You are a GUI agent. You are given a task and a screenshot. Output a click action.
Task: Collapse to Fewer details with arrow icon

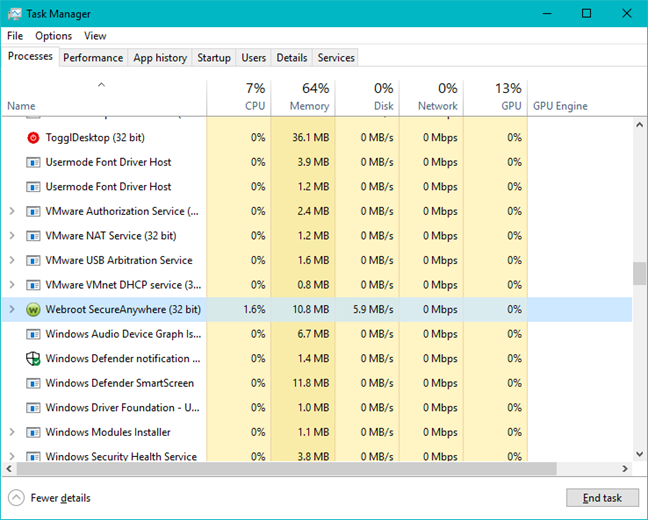(x=16, y=498)
